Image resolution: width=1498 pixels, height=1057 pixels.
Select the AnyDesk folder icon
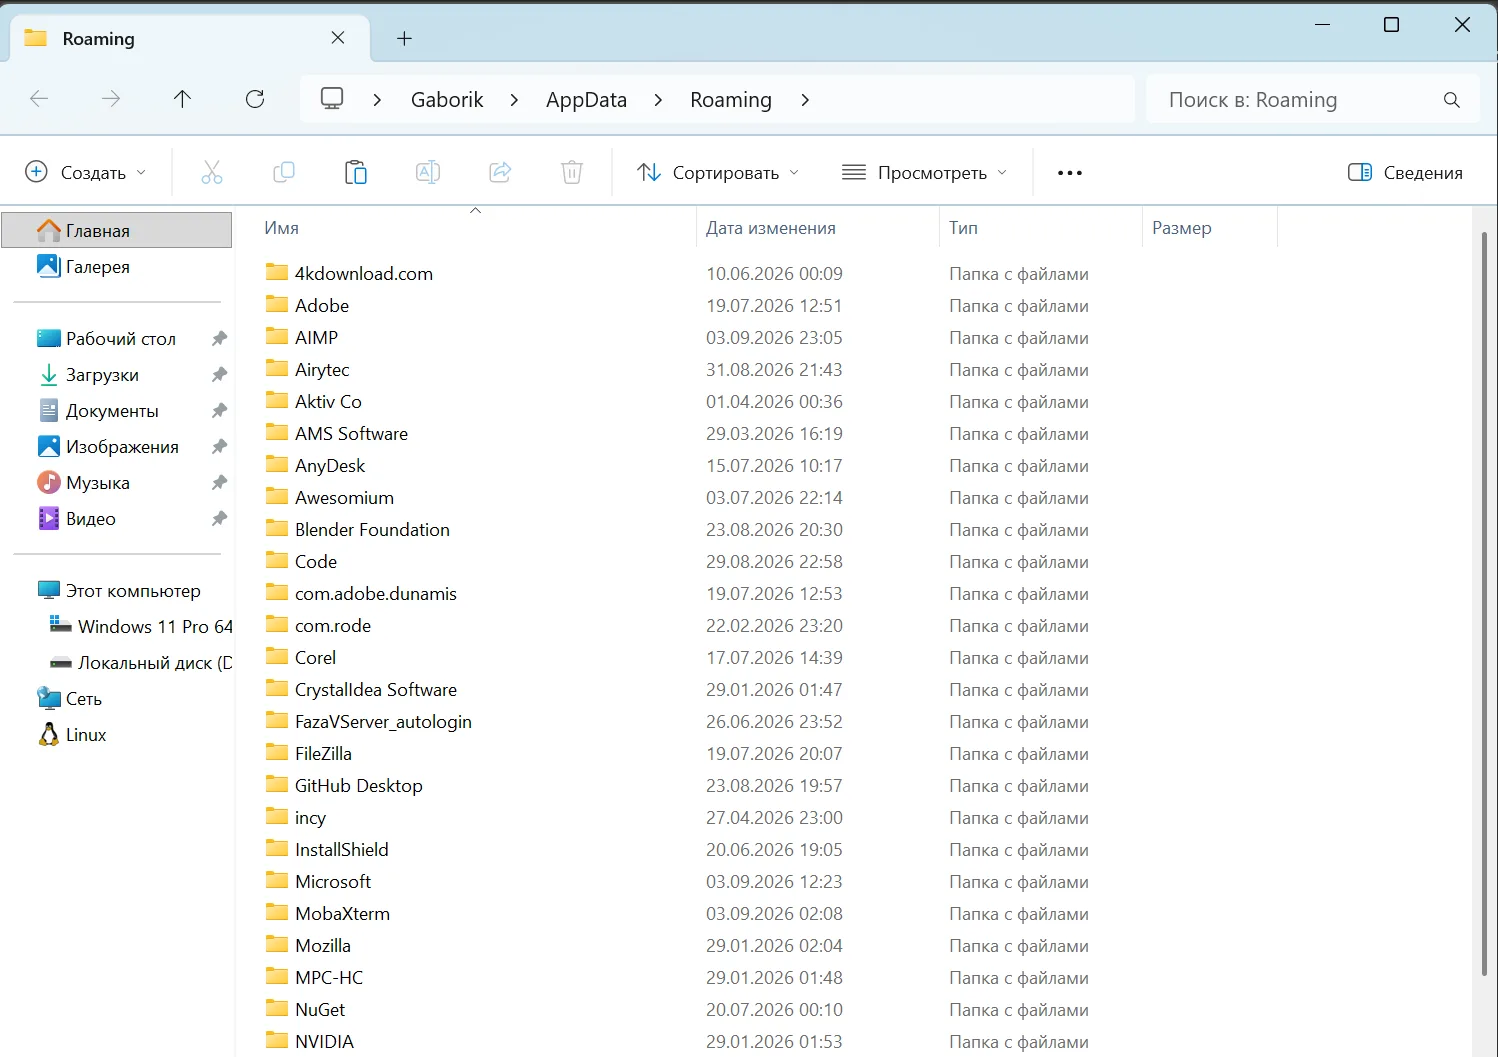[277, 464]
